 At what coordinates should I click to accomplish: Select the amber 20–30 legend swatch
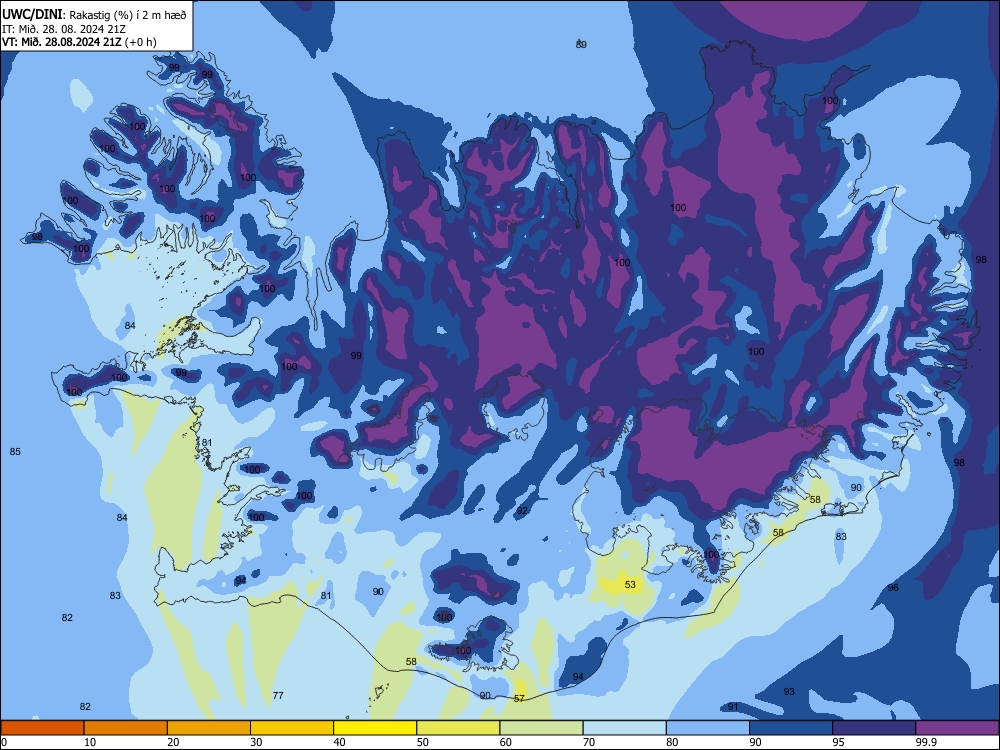click(209, 728)
